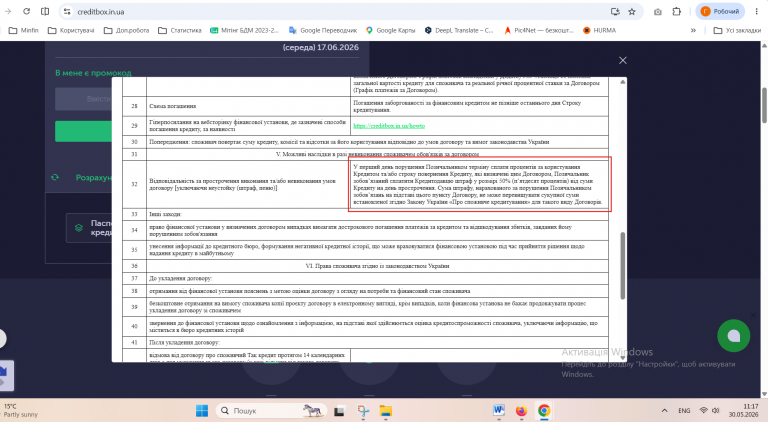Click the camera screenshot extension icon
Screen dimensions: 768x422
coord(658,11)
